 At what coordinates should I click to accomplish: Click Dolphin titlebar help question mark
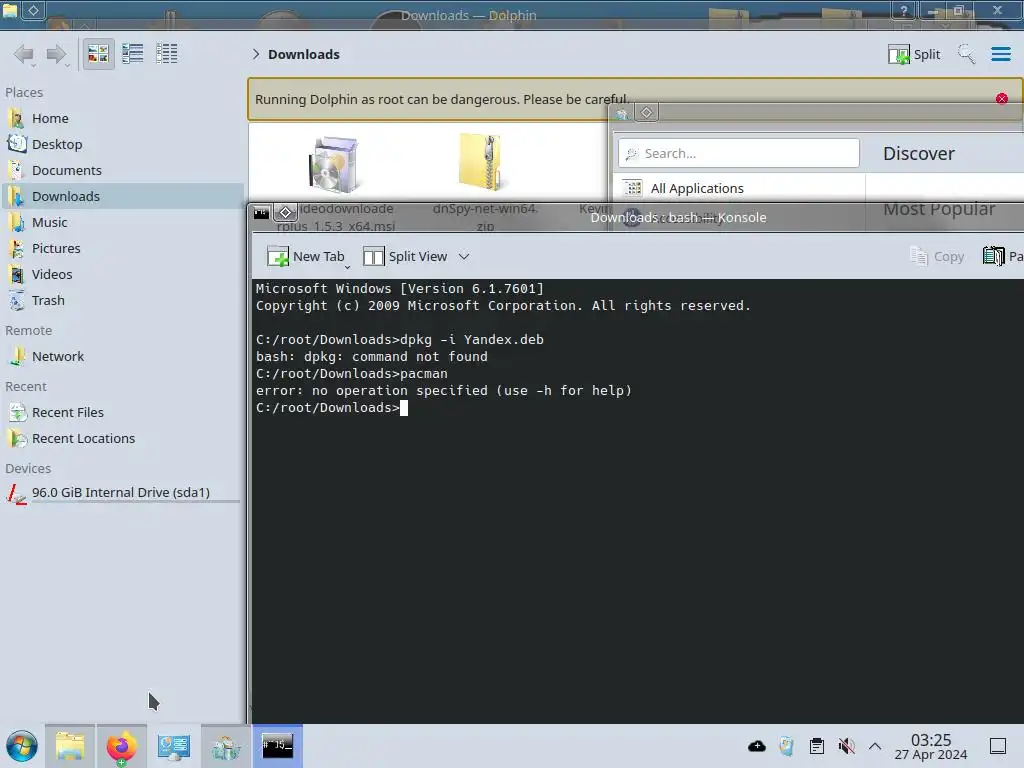(x=904, y=10)
